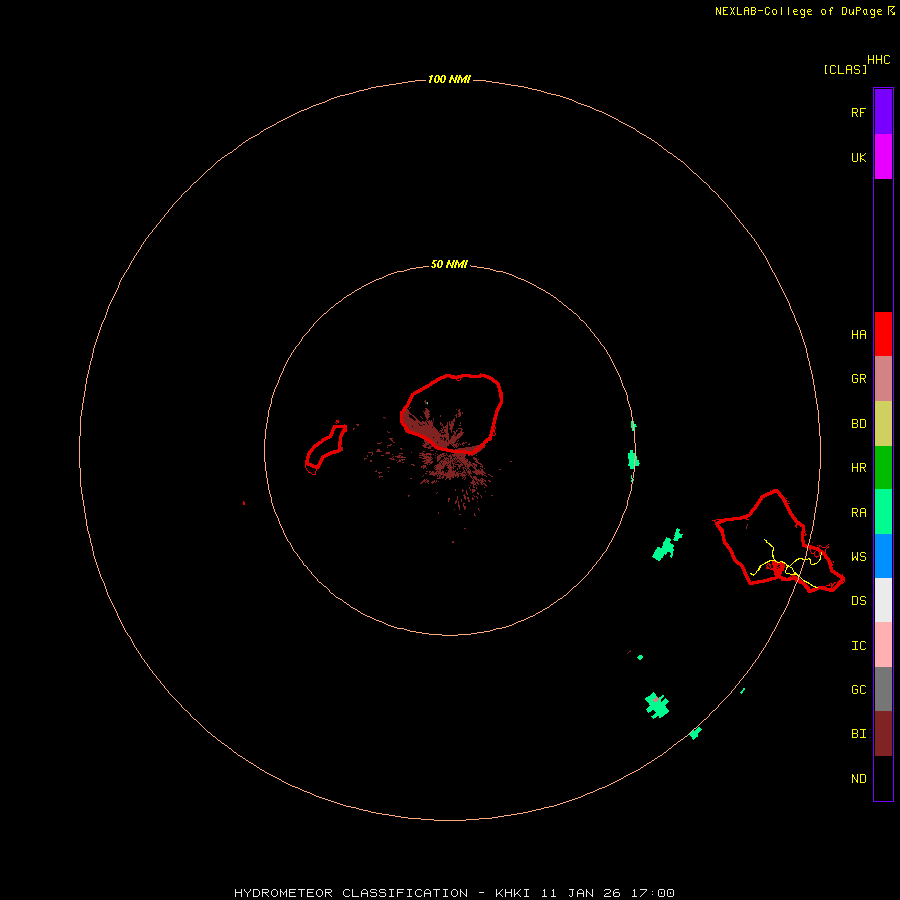Image resolution: width=900 pixels, height=900 pixels.
Task: Click the UK magenta legend swatch
Action: pyautogui.click(x=883, y=157)
